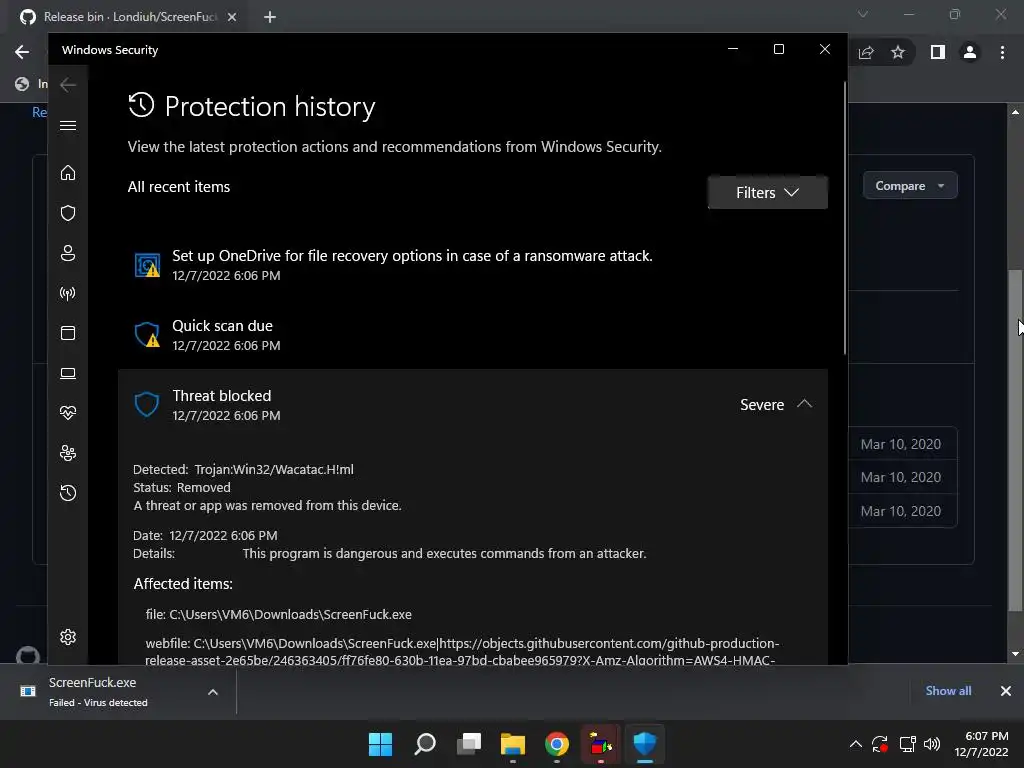Close the Release bin GitHub tab

[x=232, y=17]
